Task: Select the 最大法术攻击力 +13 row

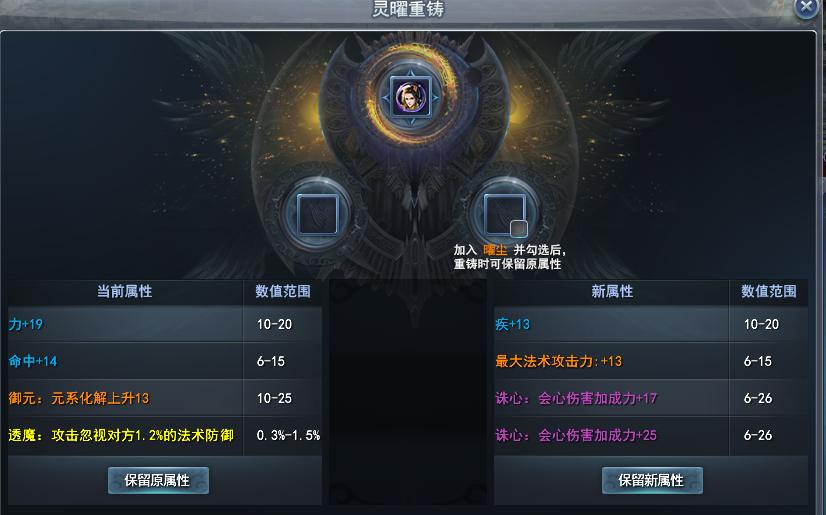Action: click(651, 361)
